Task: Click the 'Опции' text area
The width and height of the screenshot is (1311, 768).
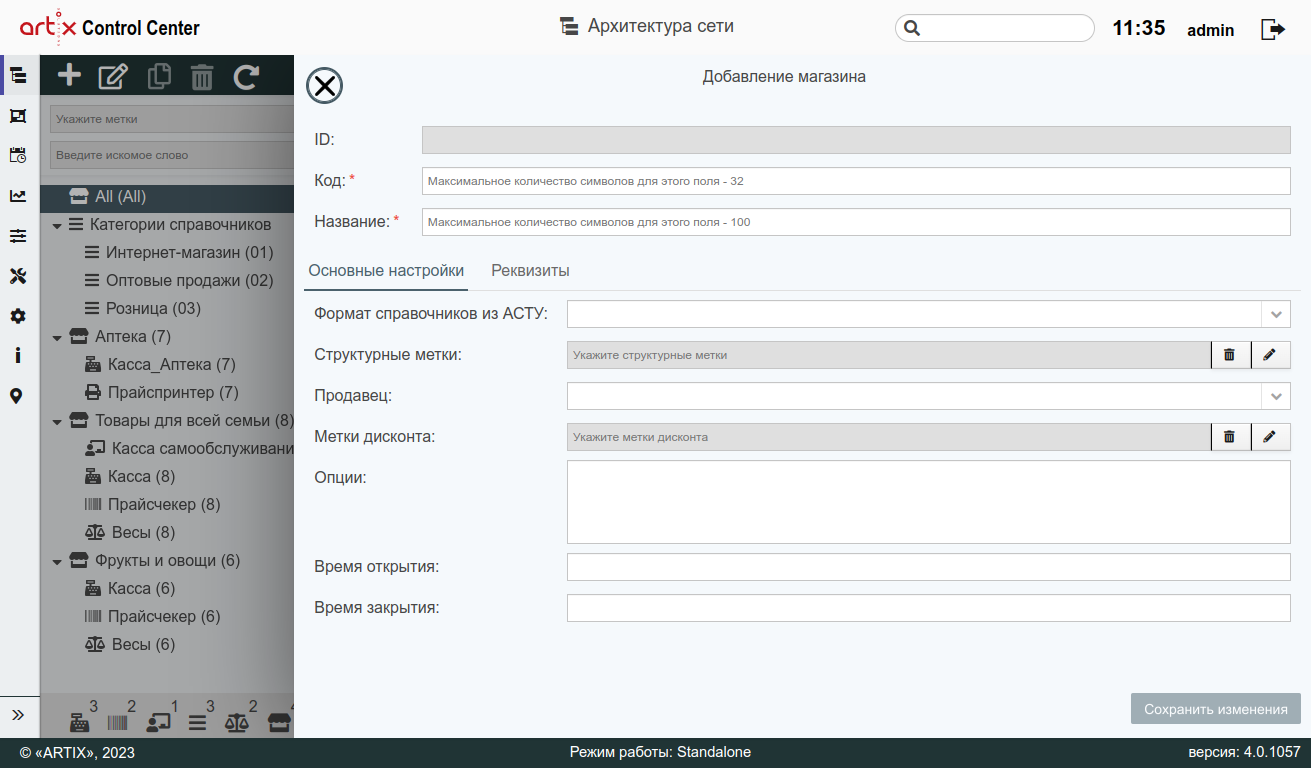Action: tap(928, 502)
